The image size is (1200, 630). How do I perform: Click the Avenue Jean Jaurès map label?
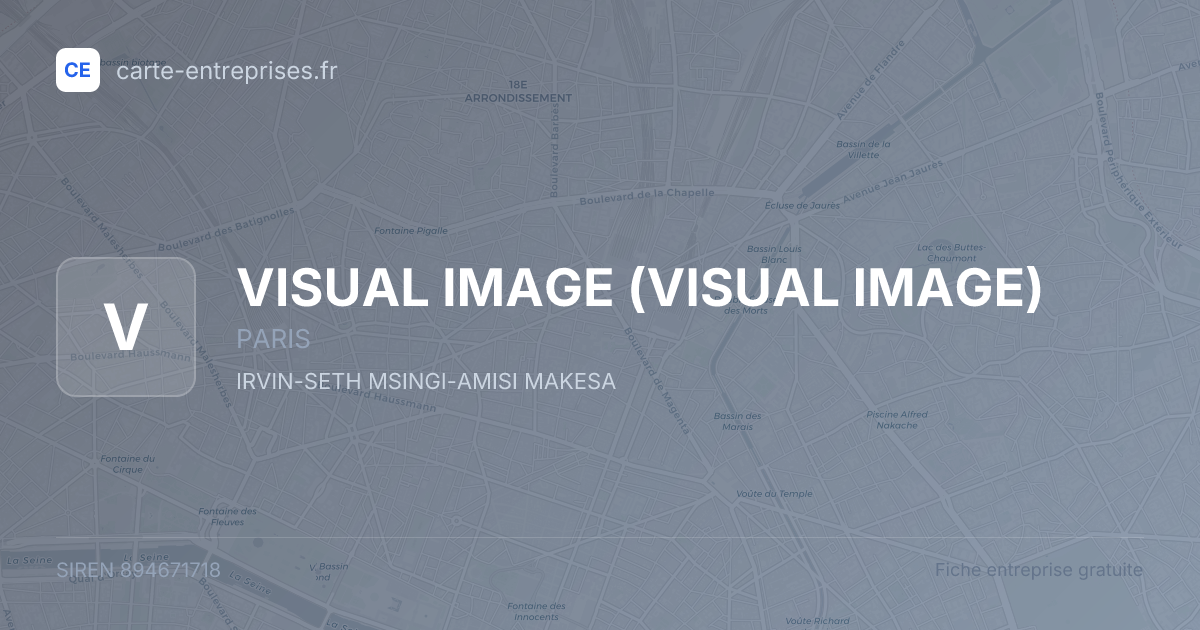click(x=893, y=181)
